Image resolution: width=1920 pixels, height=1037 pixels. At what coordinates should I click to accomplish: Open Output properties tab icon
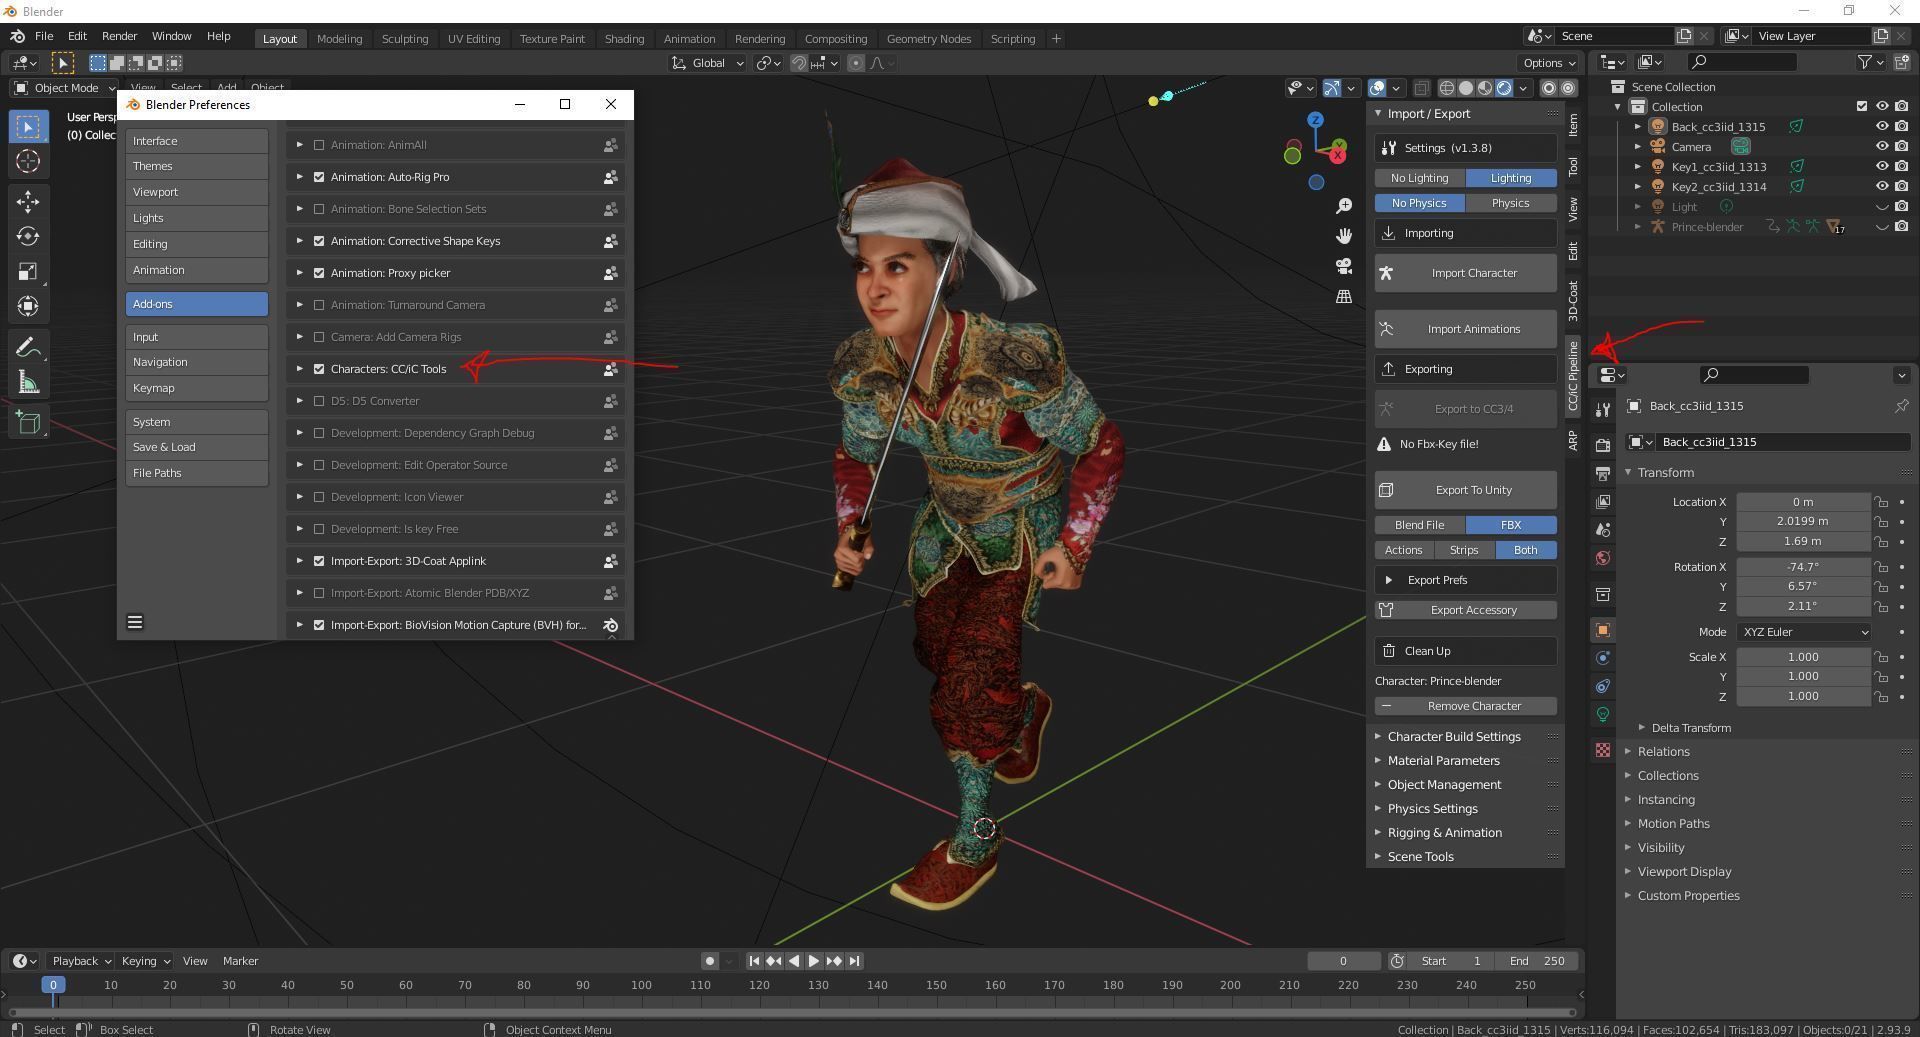(x=1603, y=473)
